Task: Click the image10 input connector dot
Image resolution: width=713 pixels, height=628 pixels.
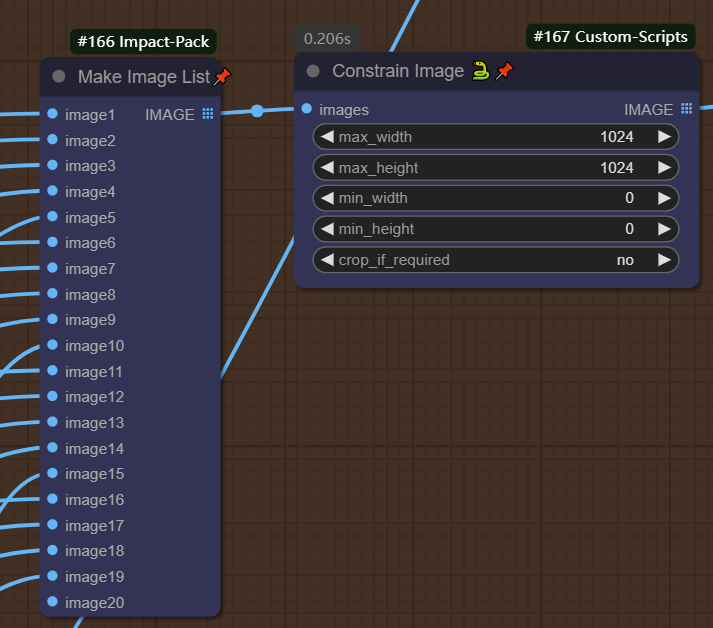Action: click(52, 346)
